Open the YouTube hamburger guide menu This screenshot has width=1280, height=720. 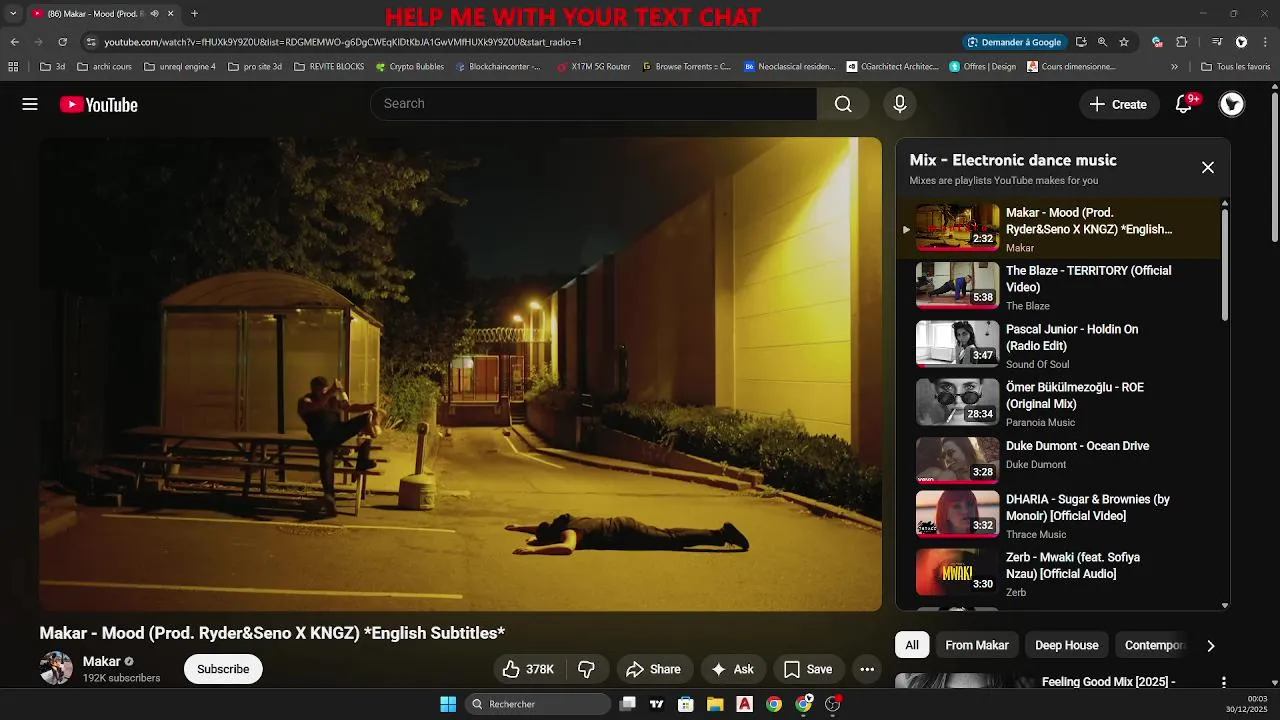click(x=30, y=104)
